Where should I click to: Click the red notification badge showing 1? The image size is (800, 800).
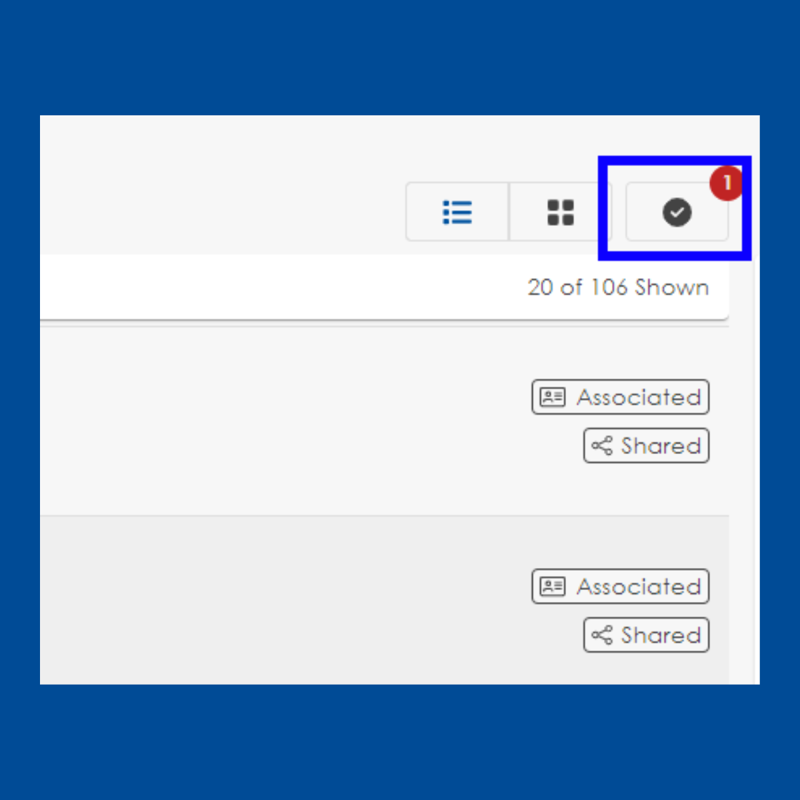726,183
